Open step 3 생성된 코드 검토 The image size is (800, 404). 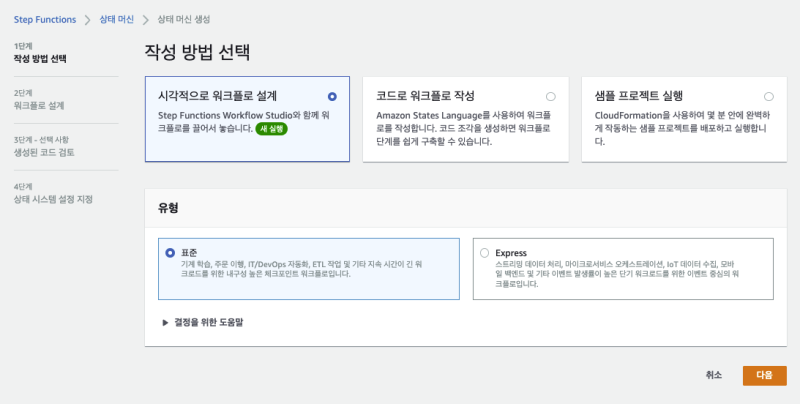pos(44,152)
